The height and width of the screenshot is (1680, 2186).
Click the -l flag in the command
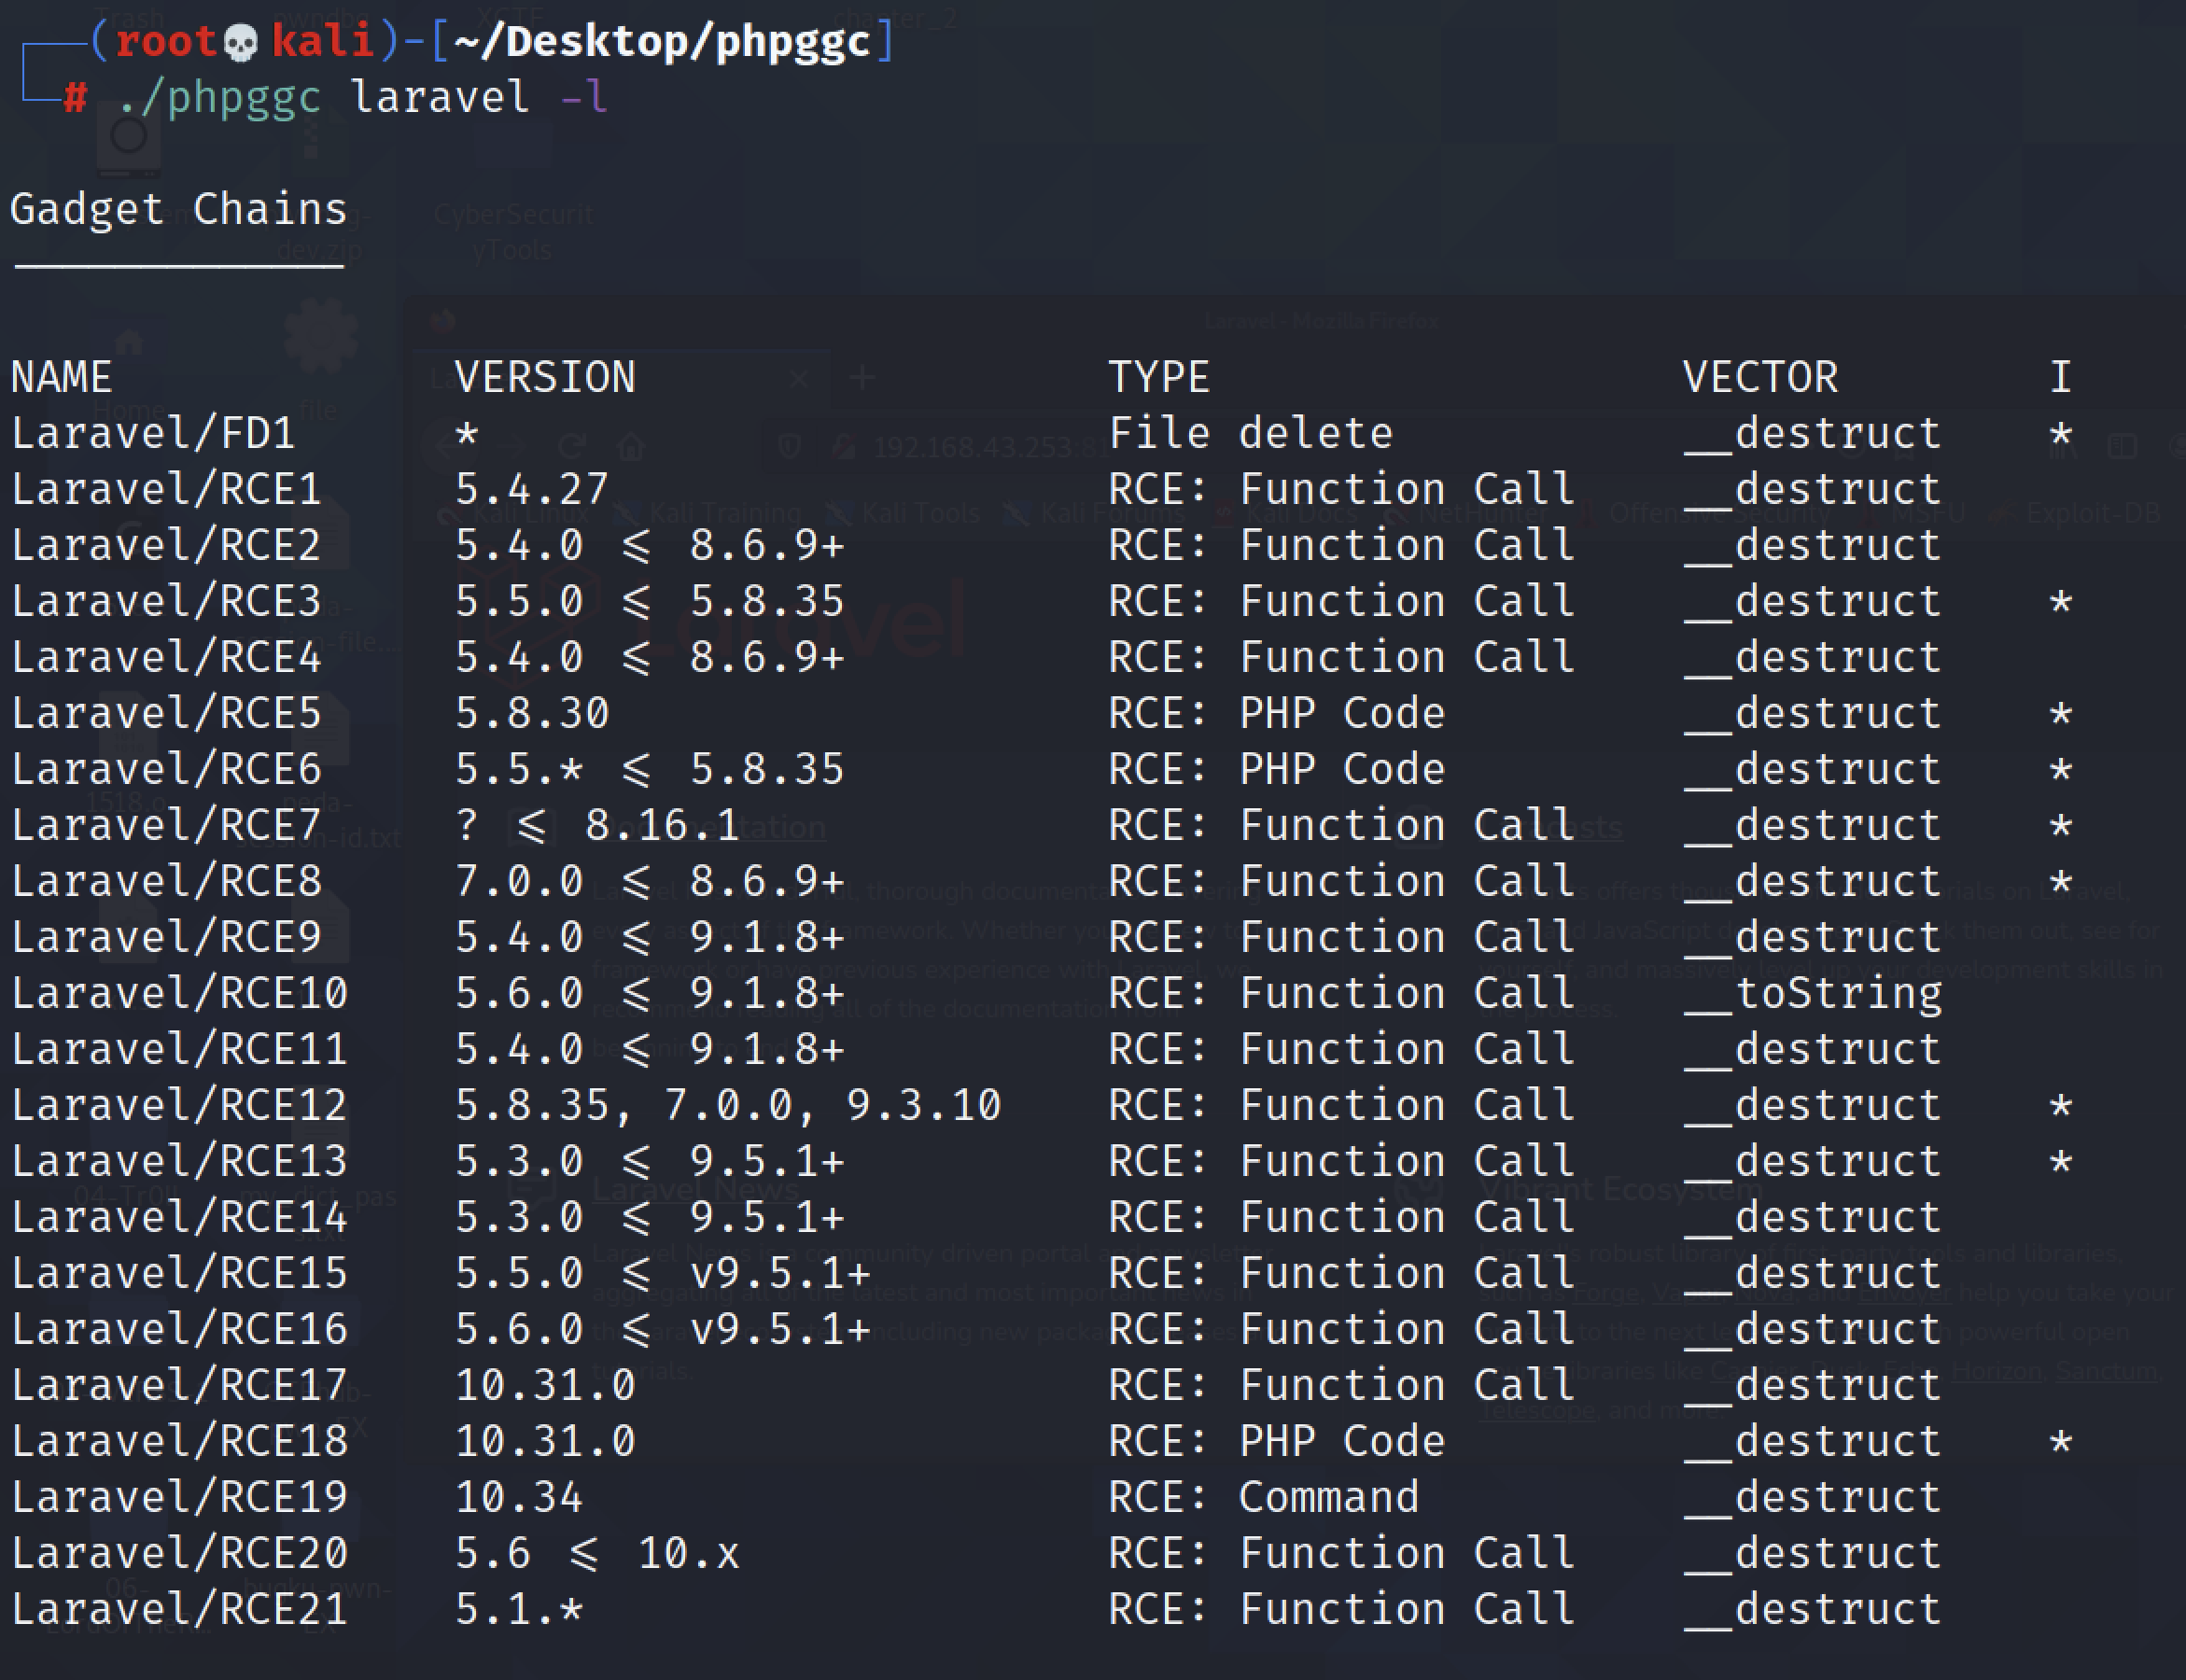tap(584, 98)
